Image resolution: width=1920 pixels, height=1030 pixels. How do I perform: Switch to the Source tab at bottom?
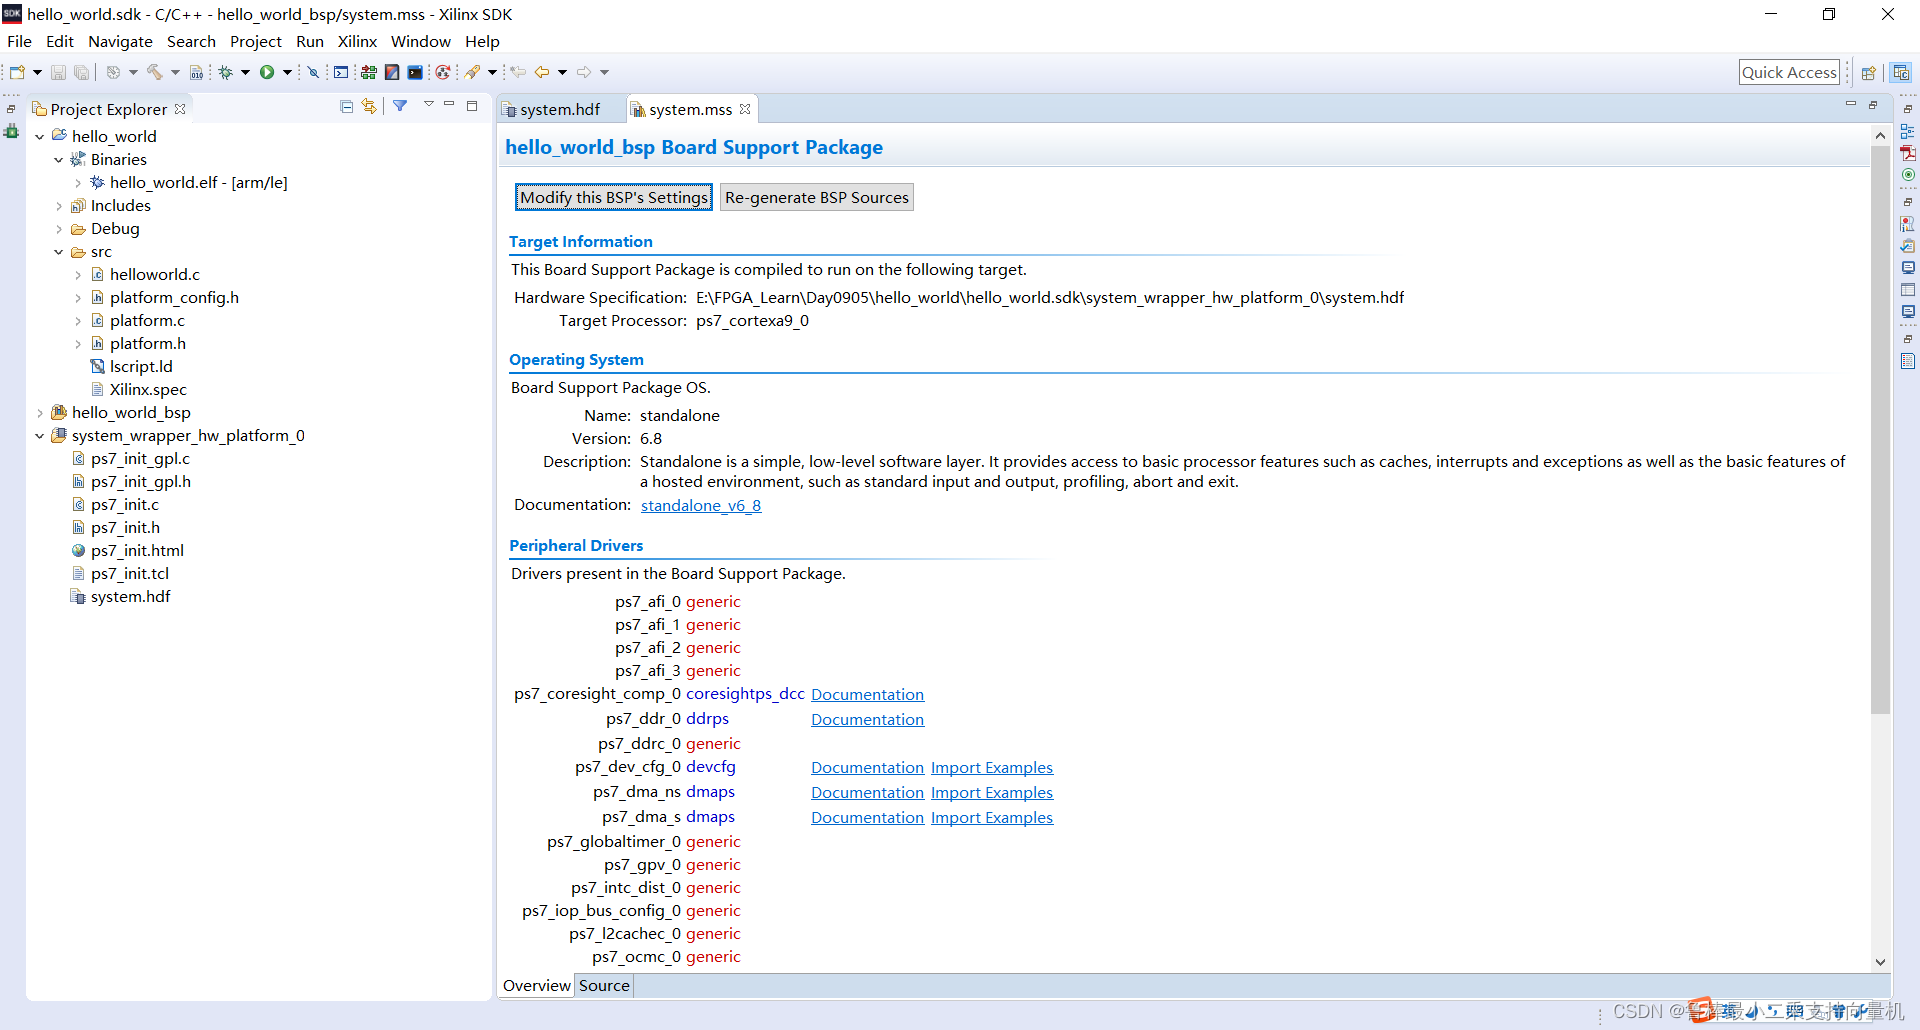tap(604, 986)
